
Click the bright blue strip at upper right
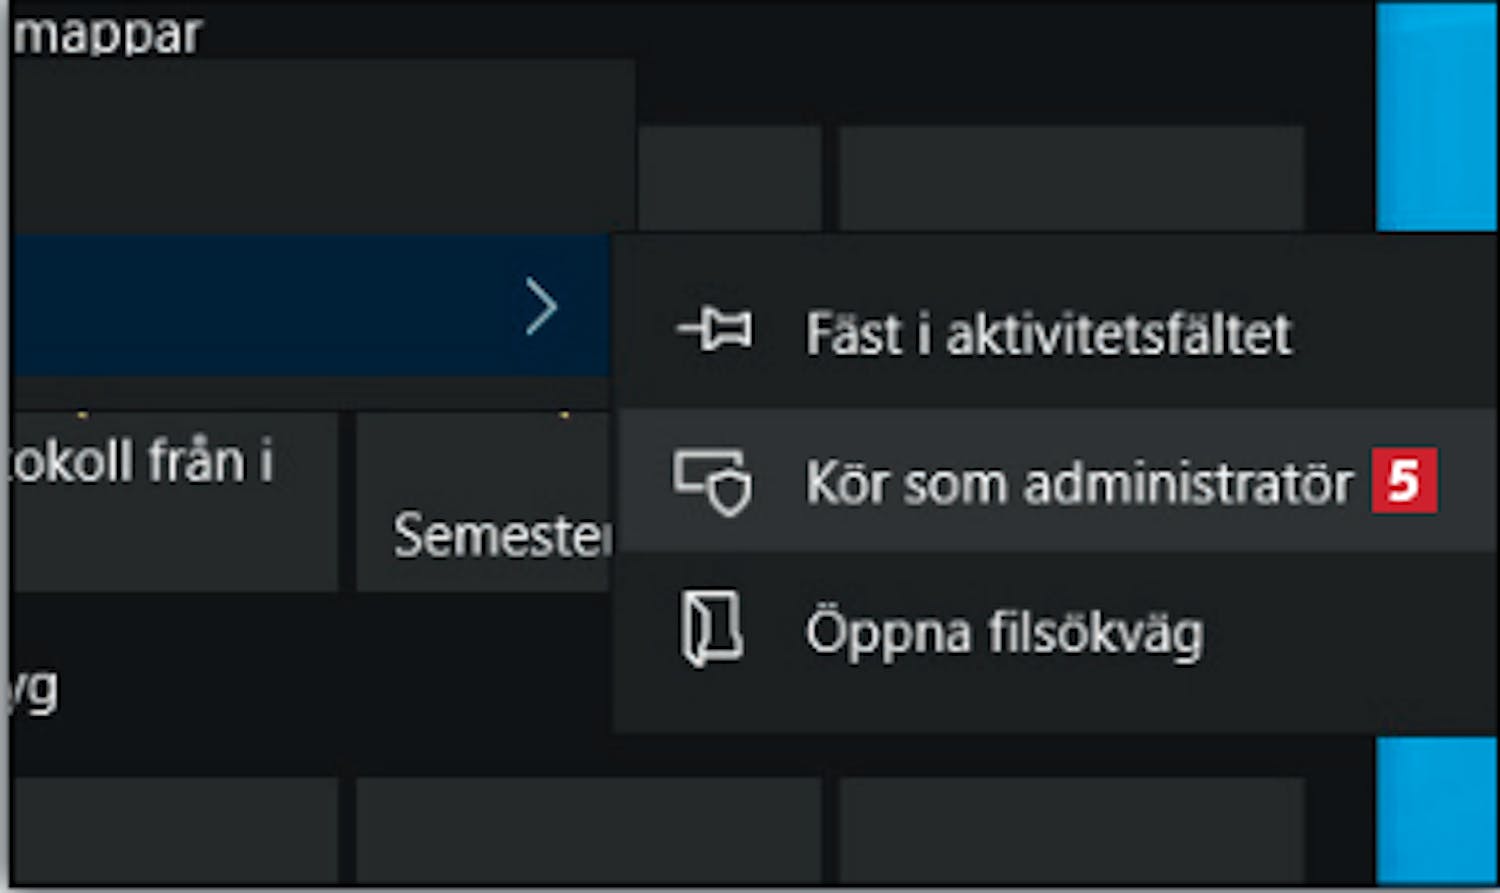pyautogui.click(x=1436, y=116)
